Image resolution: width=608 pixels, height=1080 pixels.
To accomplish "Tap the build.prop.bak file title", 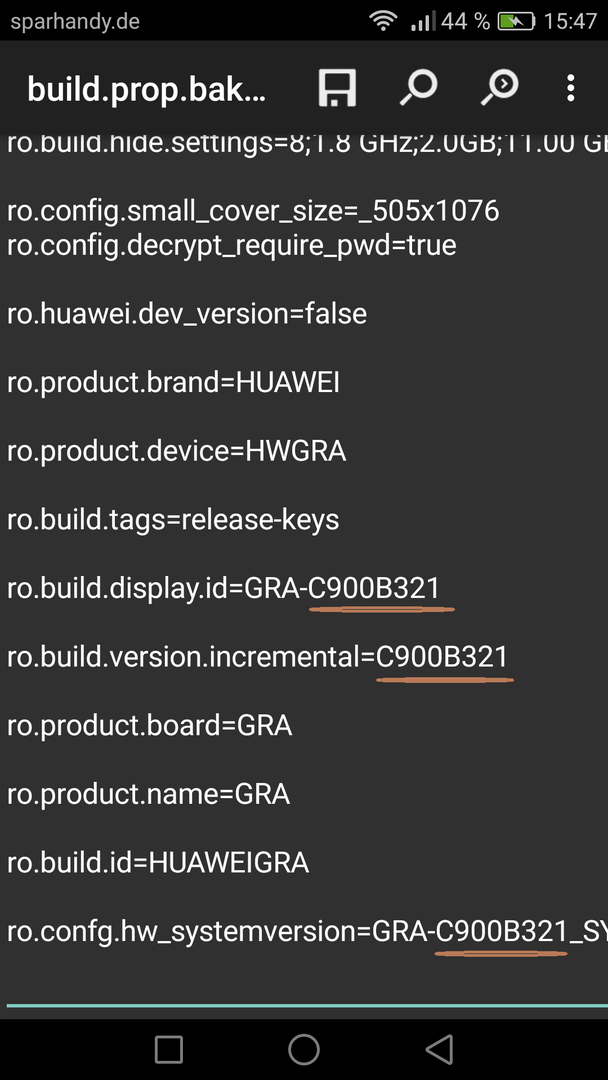I will click(x=146, y=90).
